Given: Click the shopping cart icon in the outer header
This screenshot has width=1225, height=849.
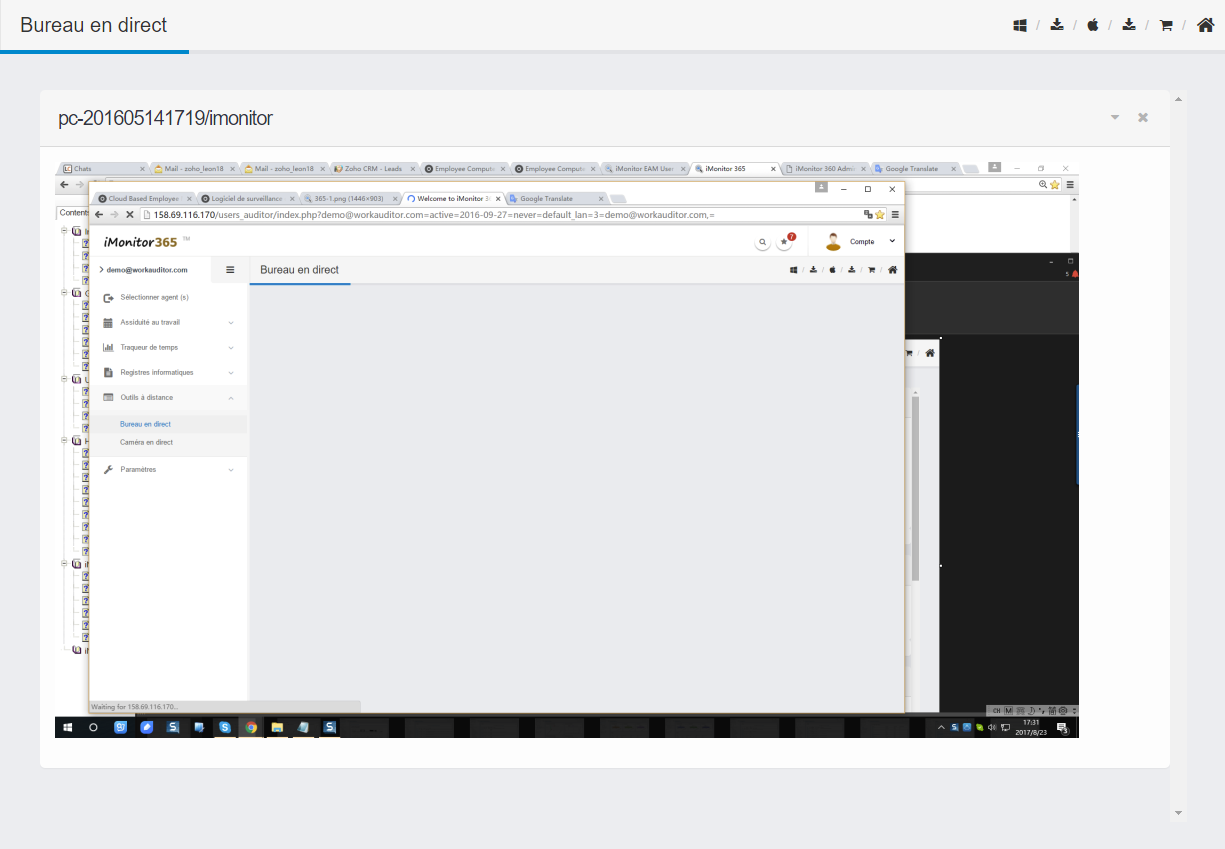Looking at the screenshot, I should [x=1166, y=25].
